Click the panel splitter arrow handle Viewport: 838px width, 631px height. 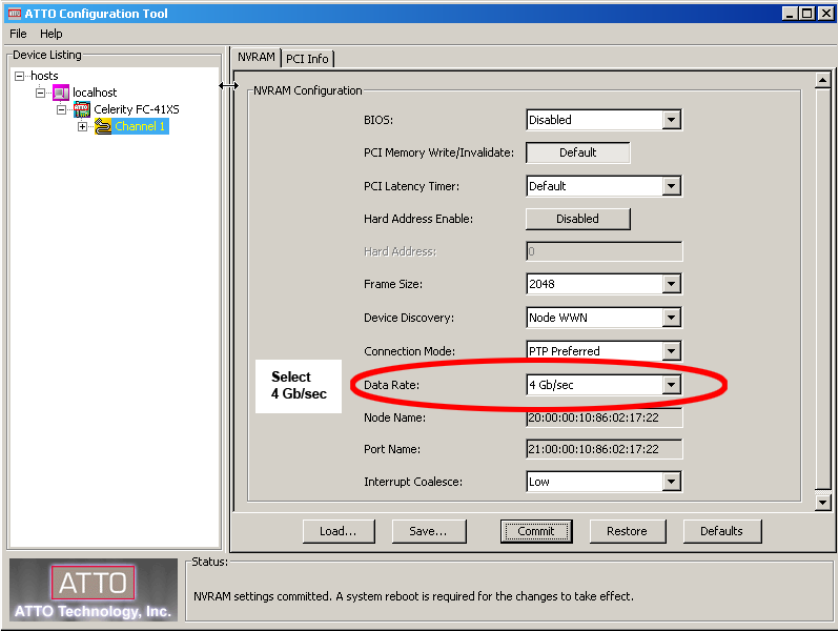[228, 85]
